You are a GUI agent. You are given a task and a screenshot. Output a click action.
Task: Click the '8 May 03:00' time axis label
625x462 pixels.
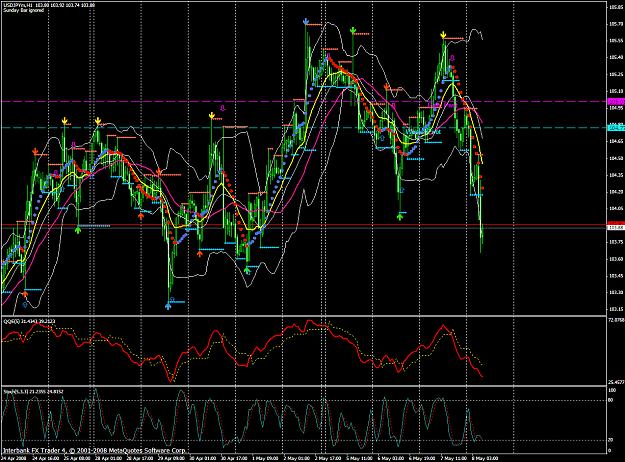tap(485, 458)
